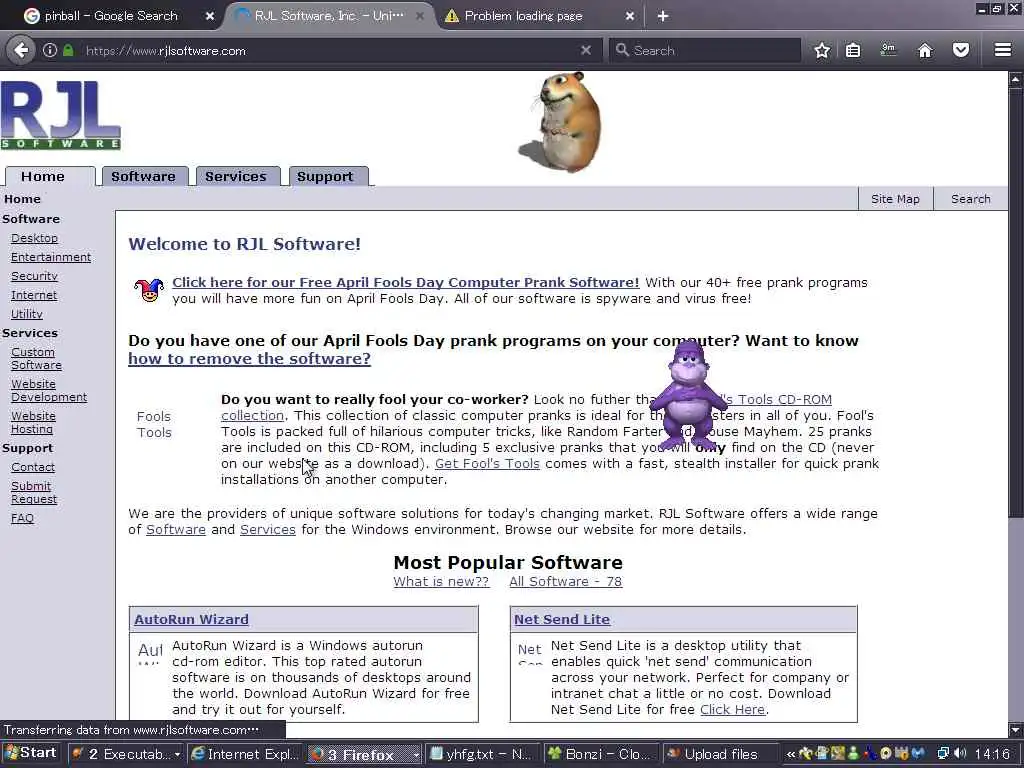Open the FAQ sidebar link
Screen dimensions: 1024x768
(22, 518)
